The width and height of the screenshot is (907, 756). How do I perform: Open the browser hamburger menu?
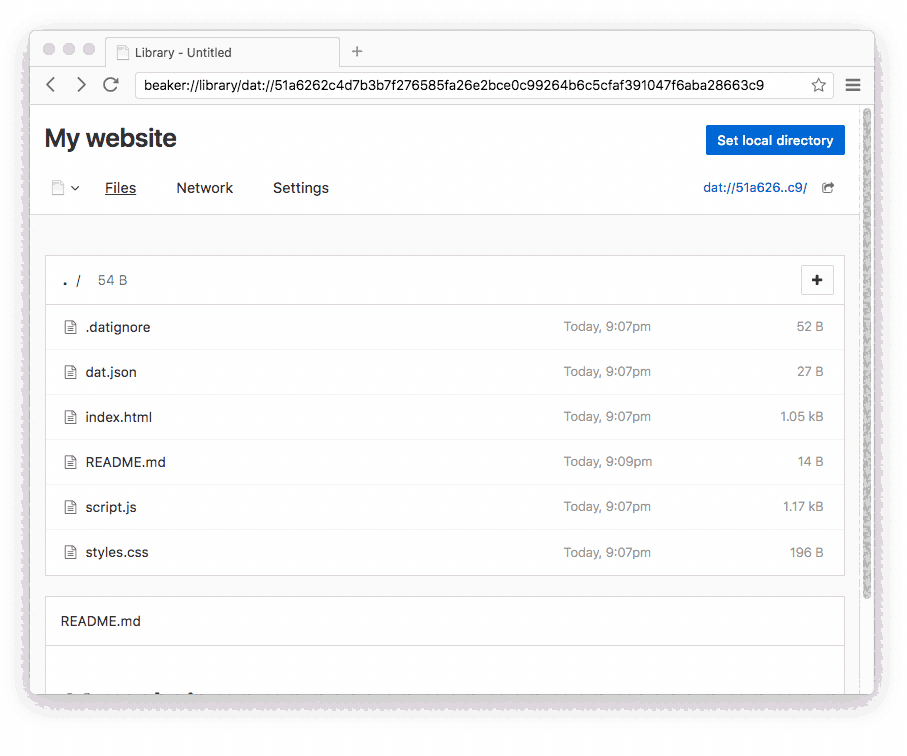853,85
